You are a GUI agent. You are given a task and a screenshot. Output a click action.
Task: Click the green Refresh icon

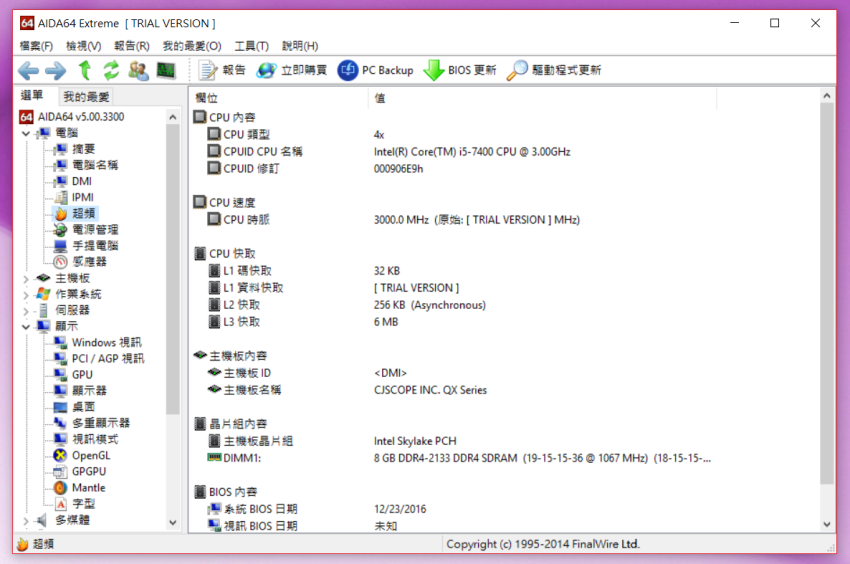pyautogui.click(x=111, y=70)
